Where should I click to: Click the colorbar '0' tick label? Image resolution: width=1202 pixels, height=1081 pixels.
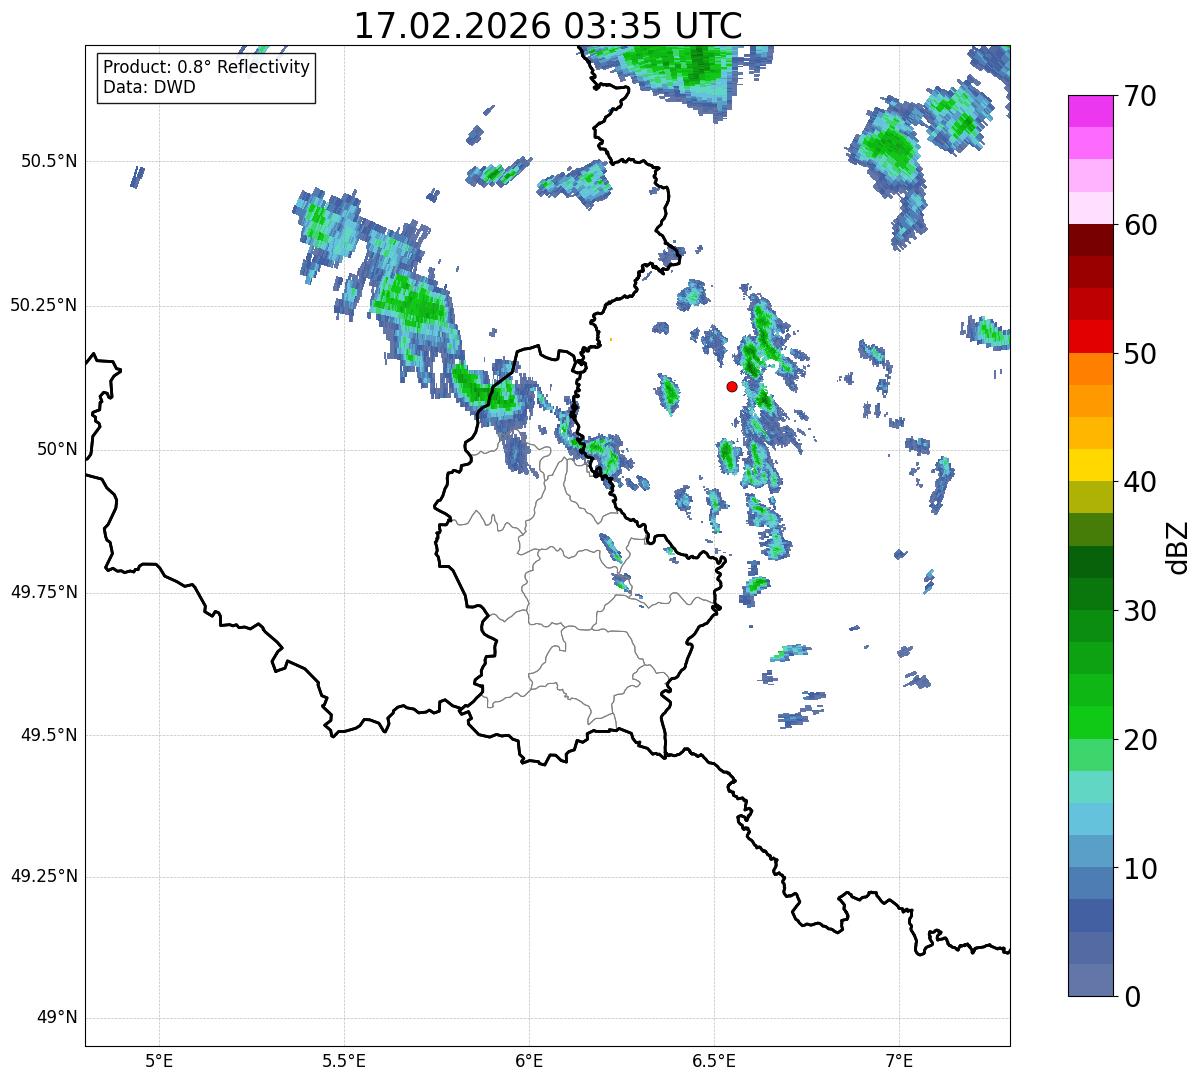1132,997
